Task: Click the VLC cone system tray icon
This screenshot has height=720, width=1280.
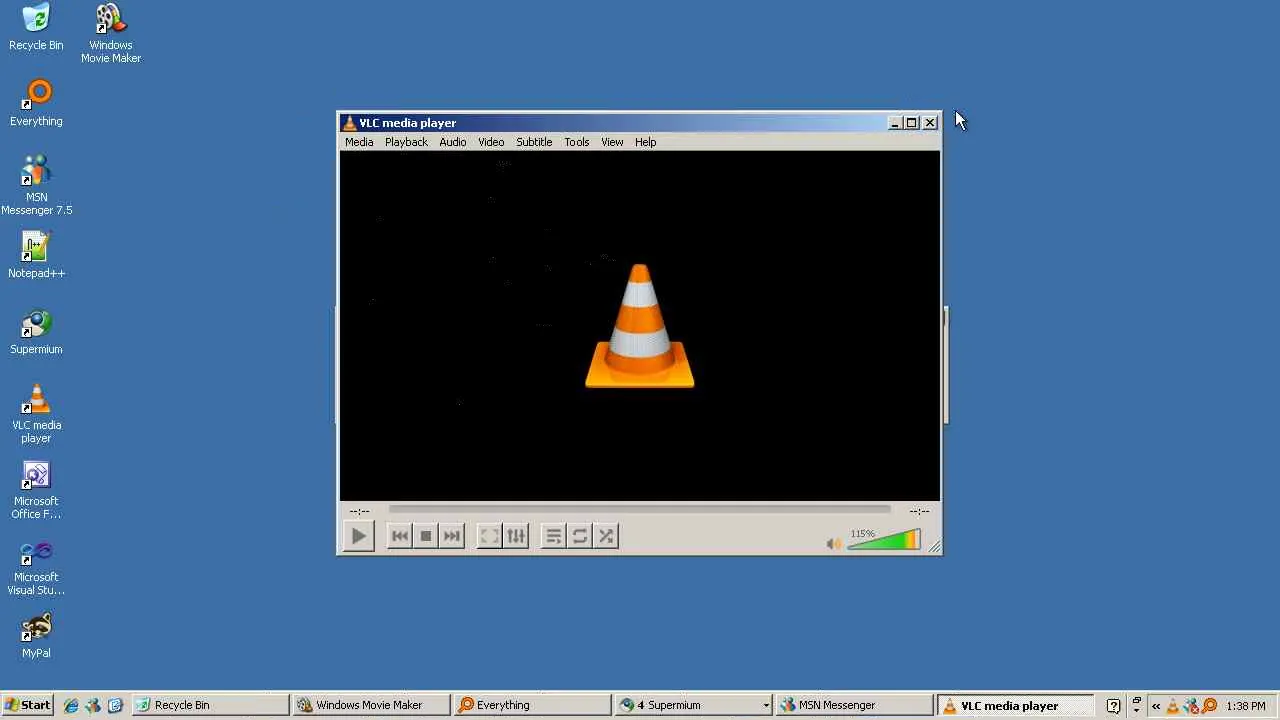Action: point(1174,706)
